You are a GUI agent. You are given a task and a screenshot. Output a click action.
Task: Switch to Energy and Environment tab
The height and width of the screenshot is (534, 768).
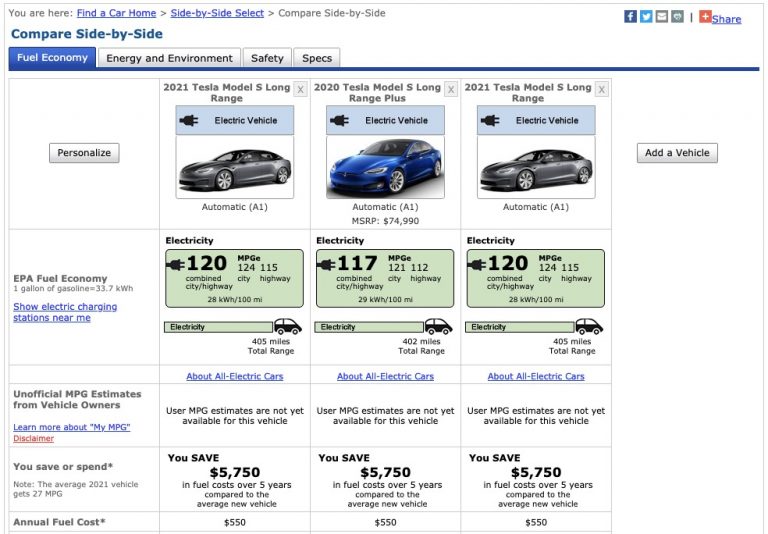pos(169,58)
